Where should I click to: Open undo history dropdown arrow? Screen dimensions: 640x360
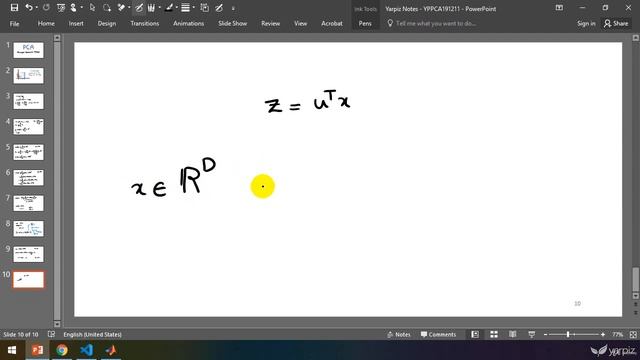pos(37,8)
